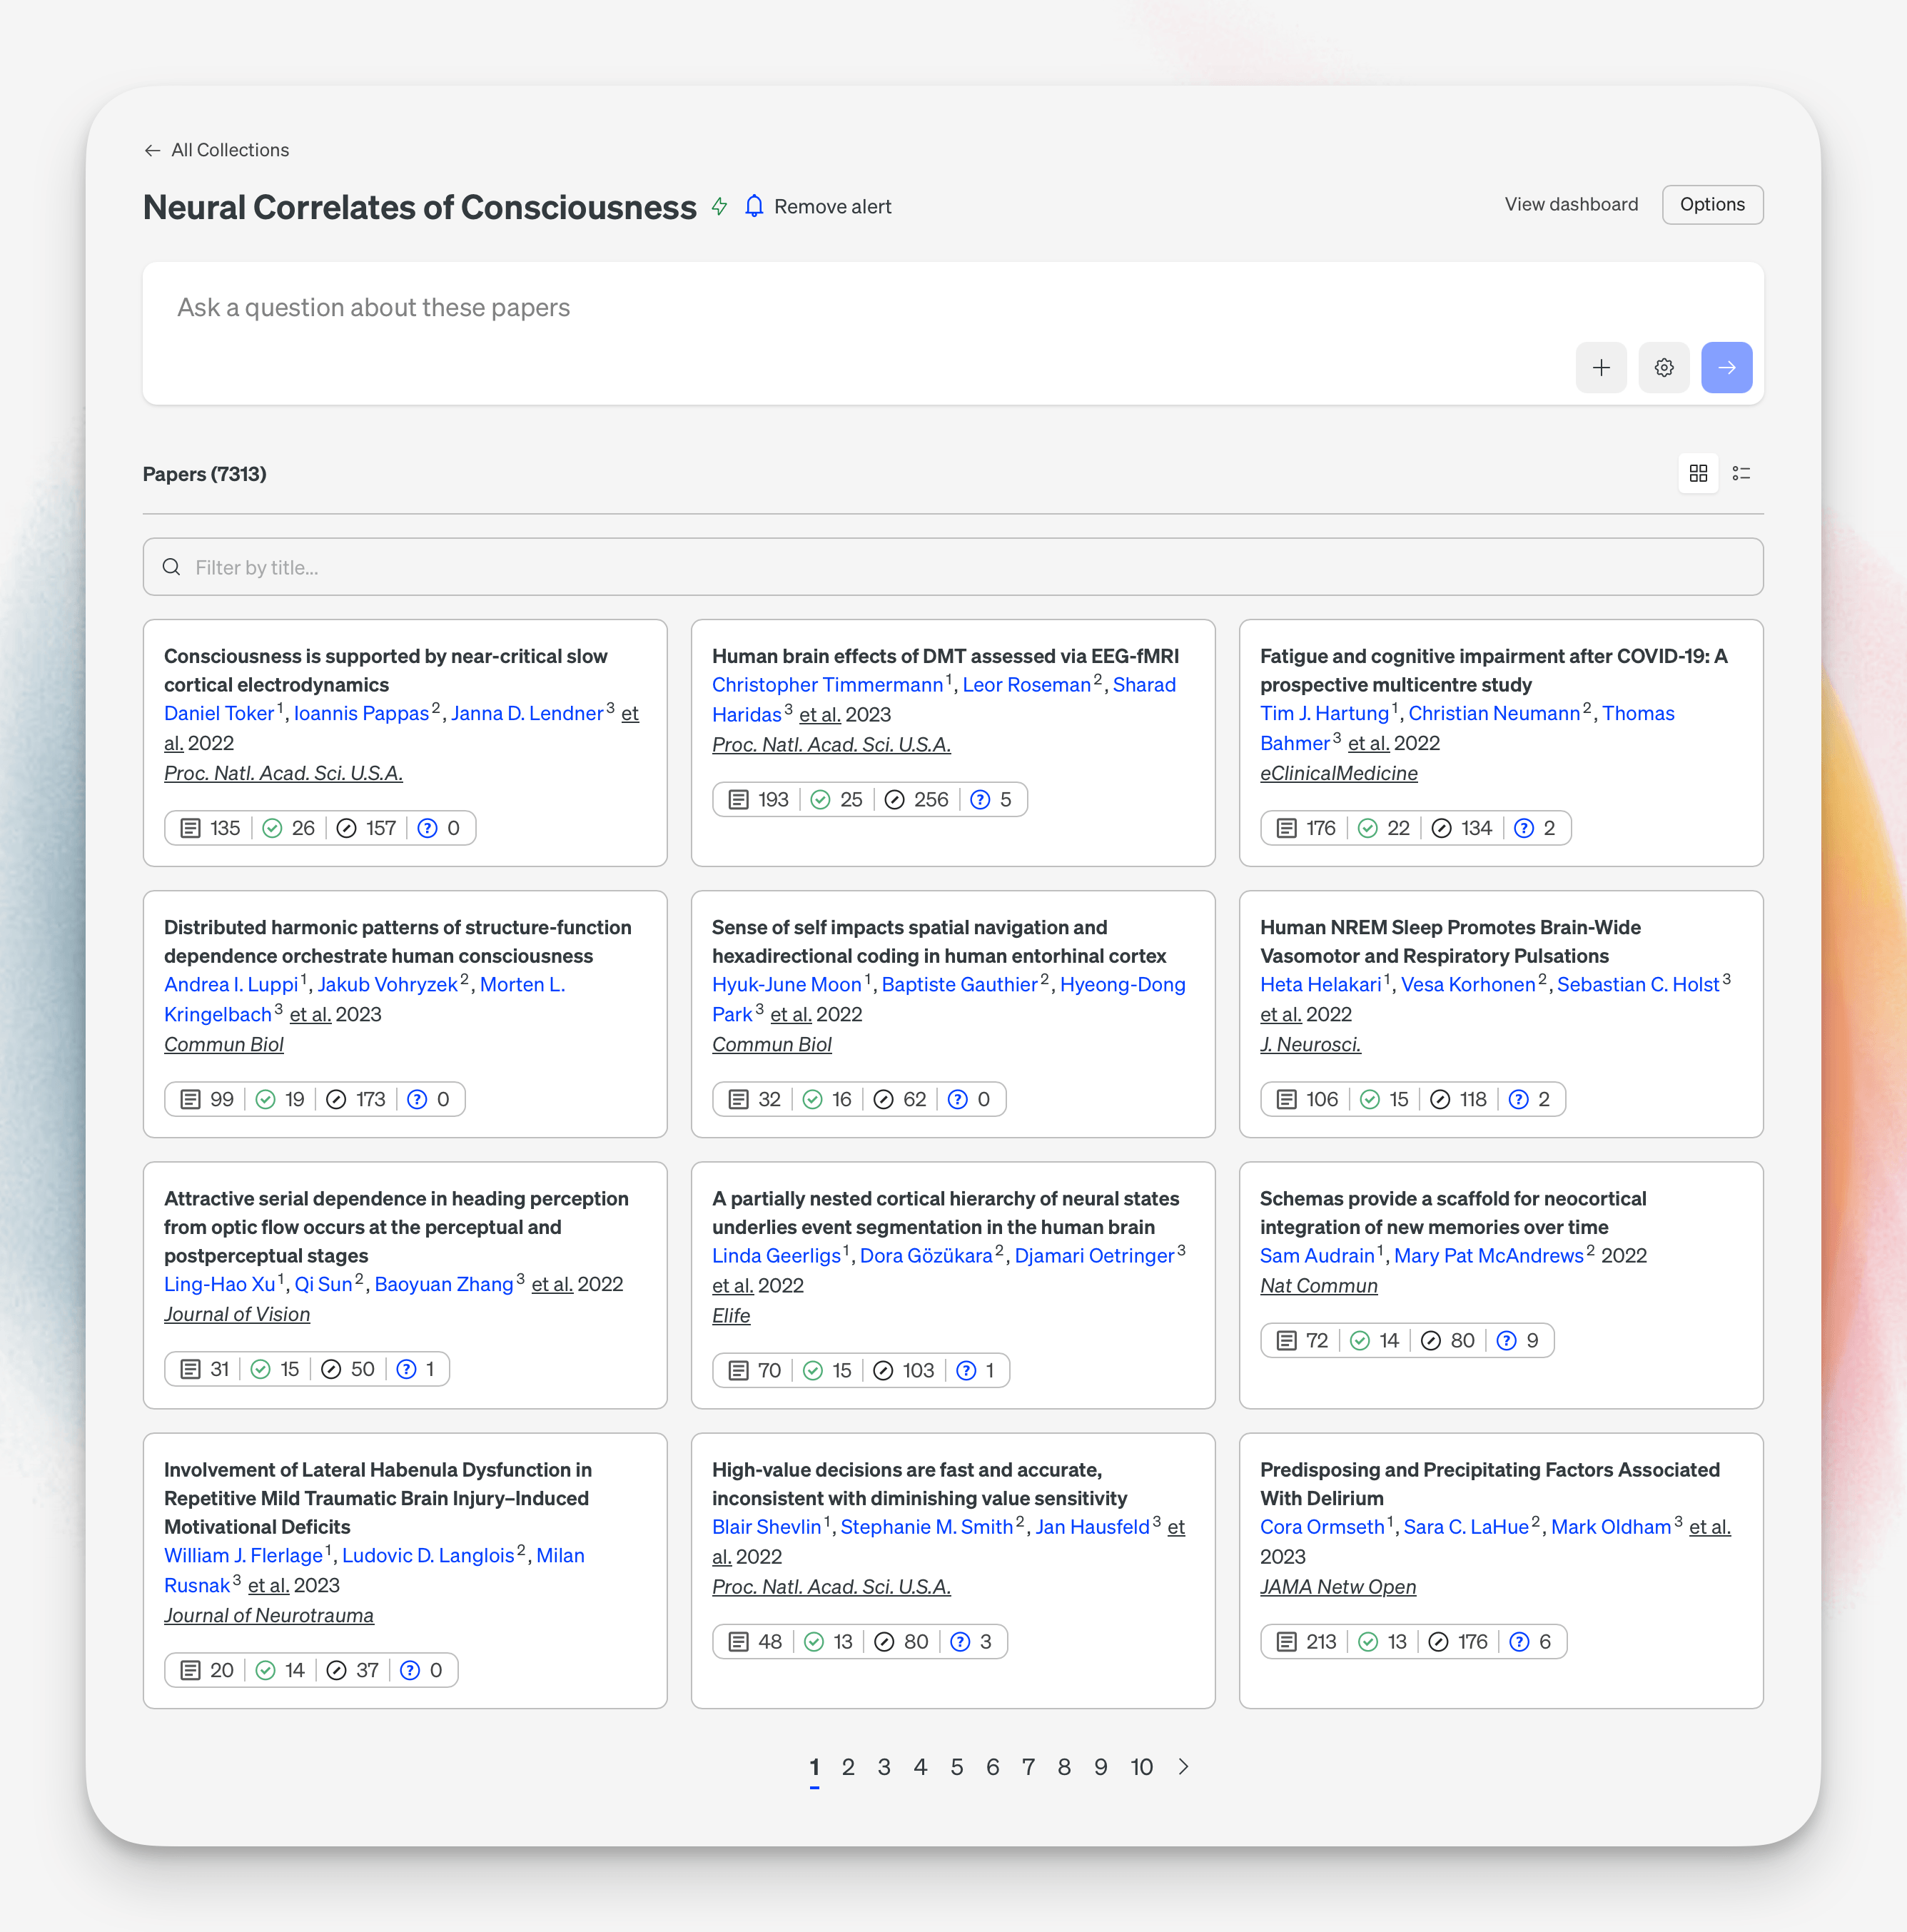The width and height of the screenshot is (1907, 1932).
Task: Open paper on near-critical slow cortical electrodynamics
Action: click(386, 670)
